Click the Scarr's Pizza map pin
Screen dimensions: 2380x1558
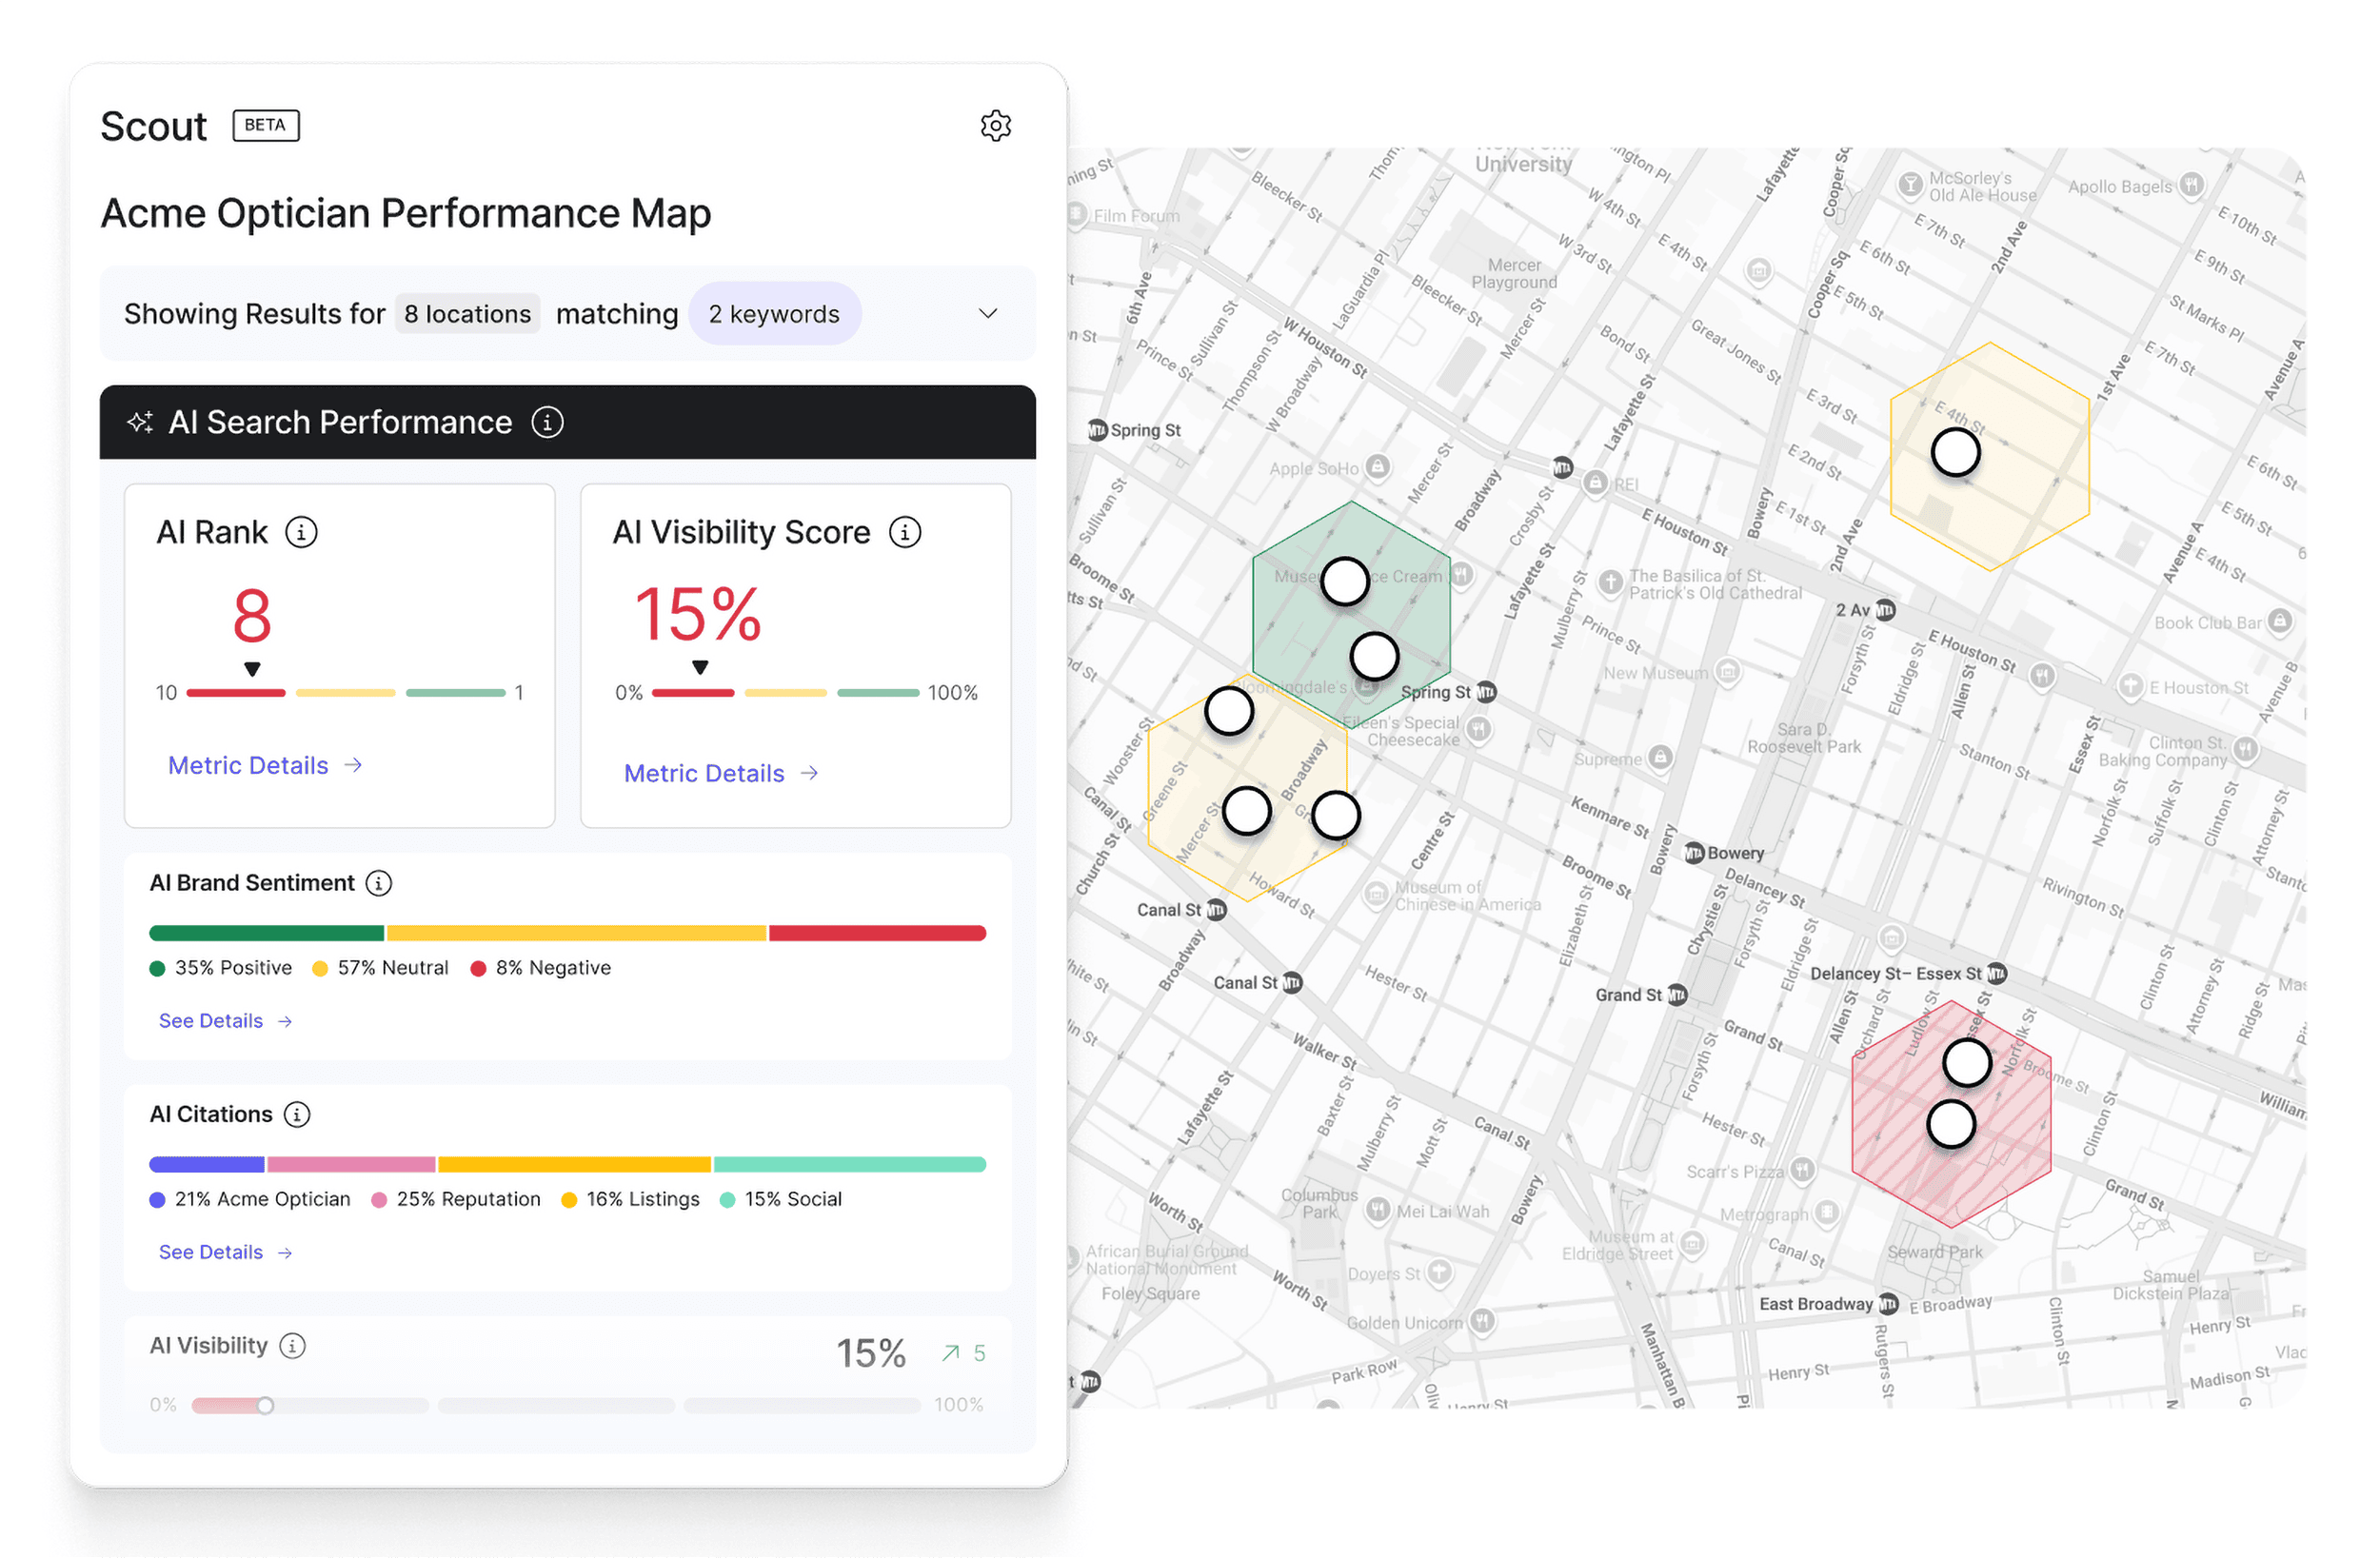(1802, 1170)
